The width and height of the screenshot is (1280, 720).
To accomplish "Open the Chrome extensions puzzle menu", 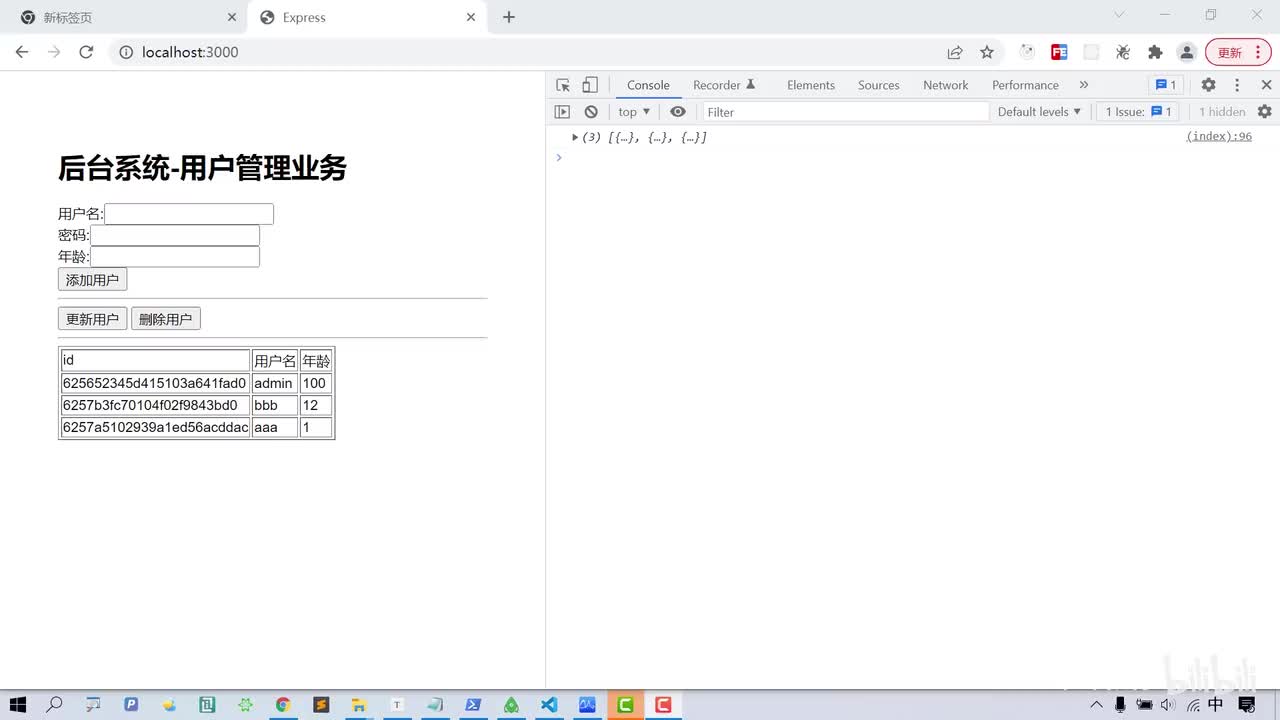I will click(x=1155, y=52).
